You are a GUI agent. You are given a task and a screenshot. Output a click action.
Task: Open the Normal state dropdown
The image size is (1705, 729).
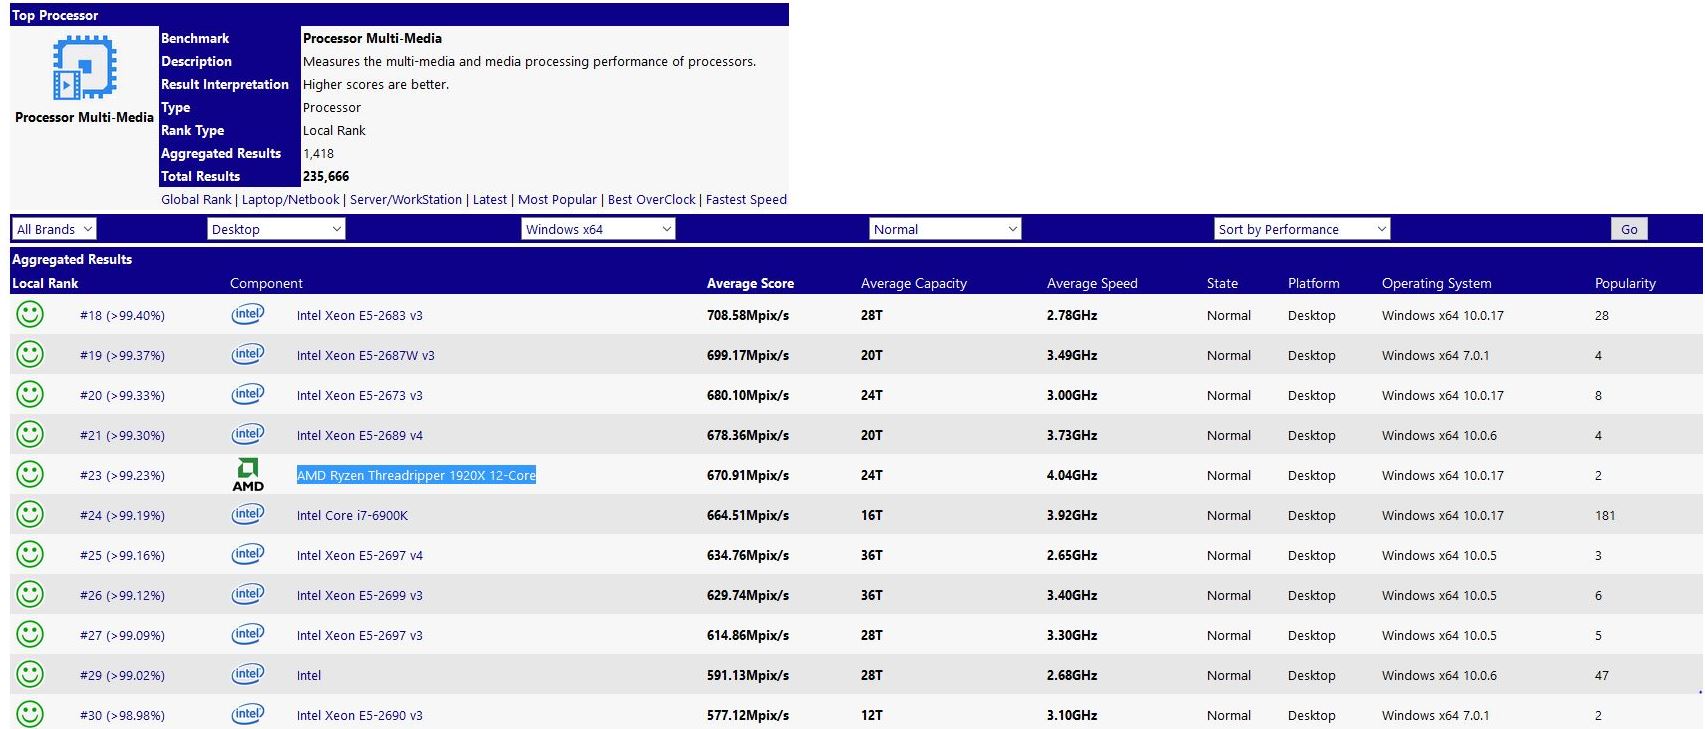tap(945, 229)
